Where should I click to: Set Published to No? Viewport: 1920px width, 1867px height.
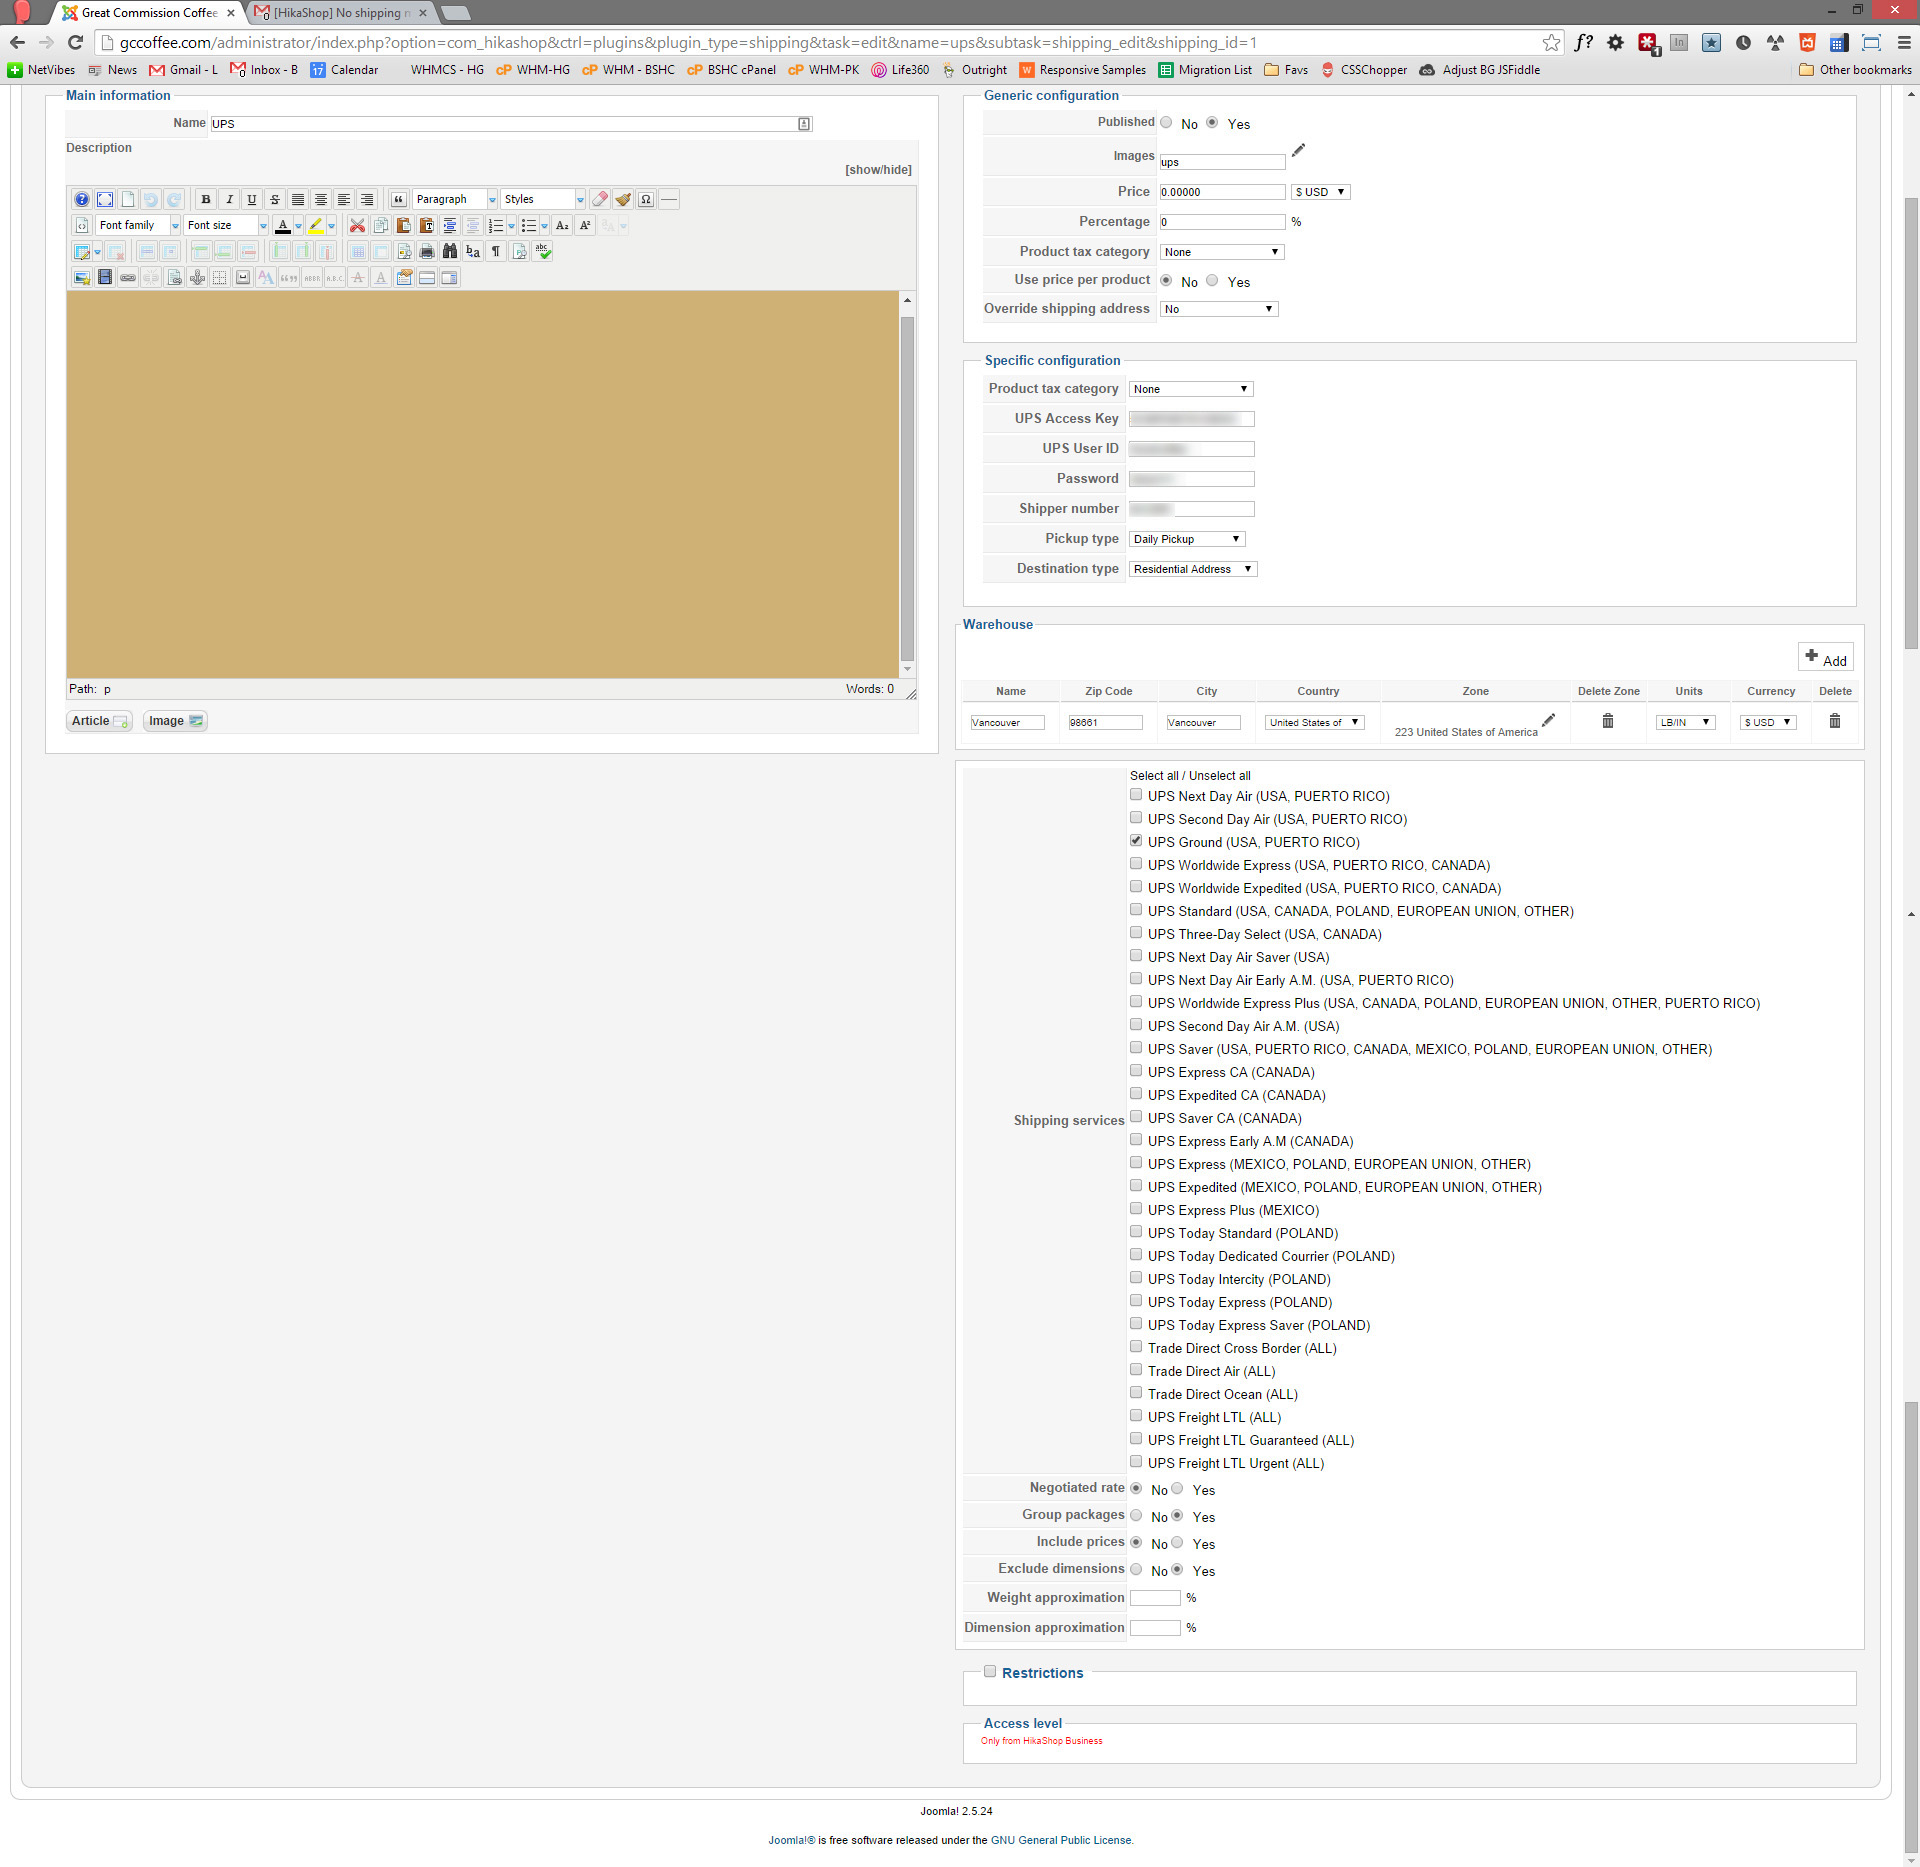pyautogui.click(x=1166, y=122)
